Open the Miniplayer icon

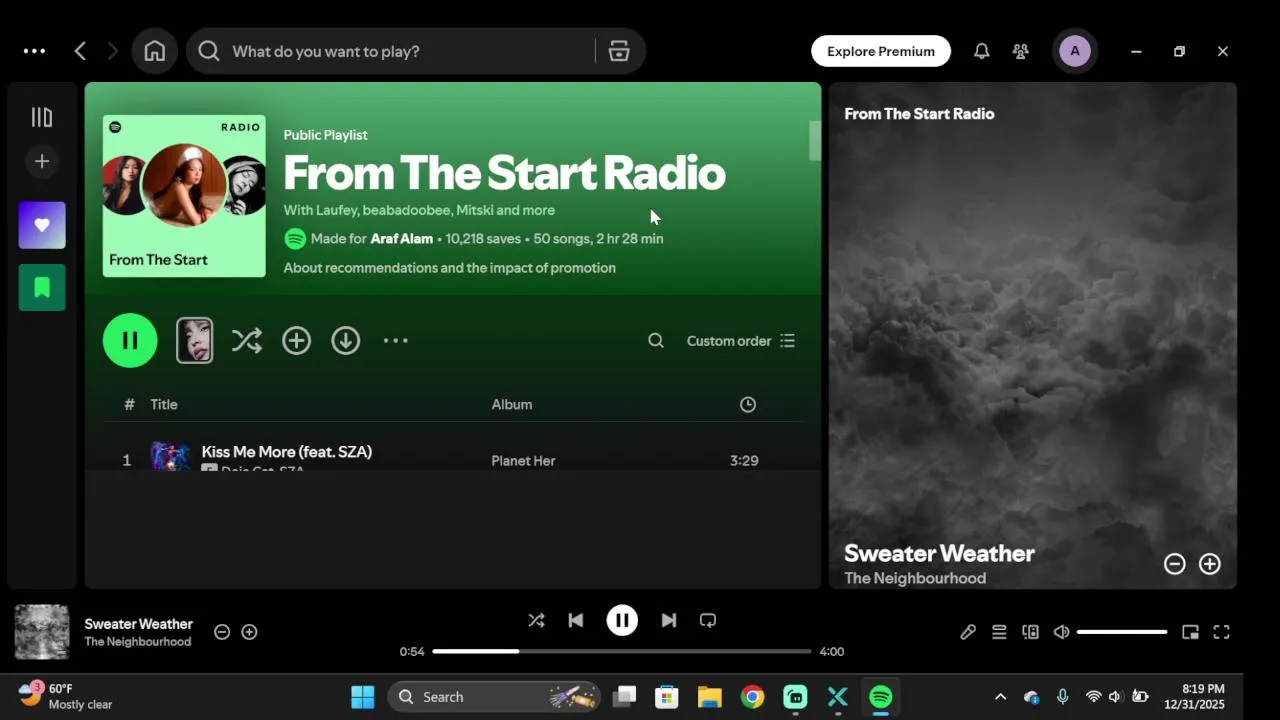click(1190, 632)
